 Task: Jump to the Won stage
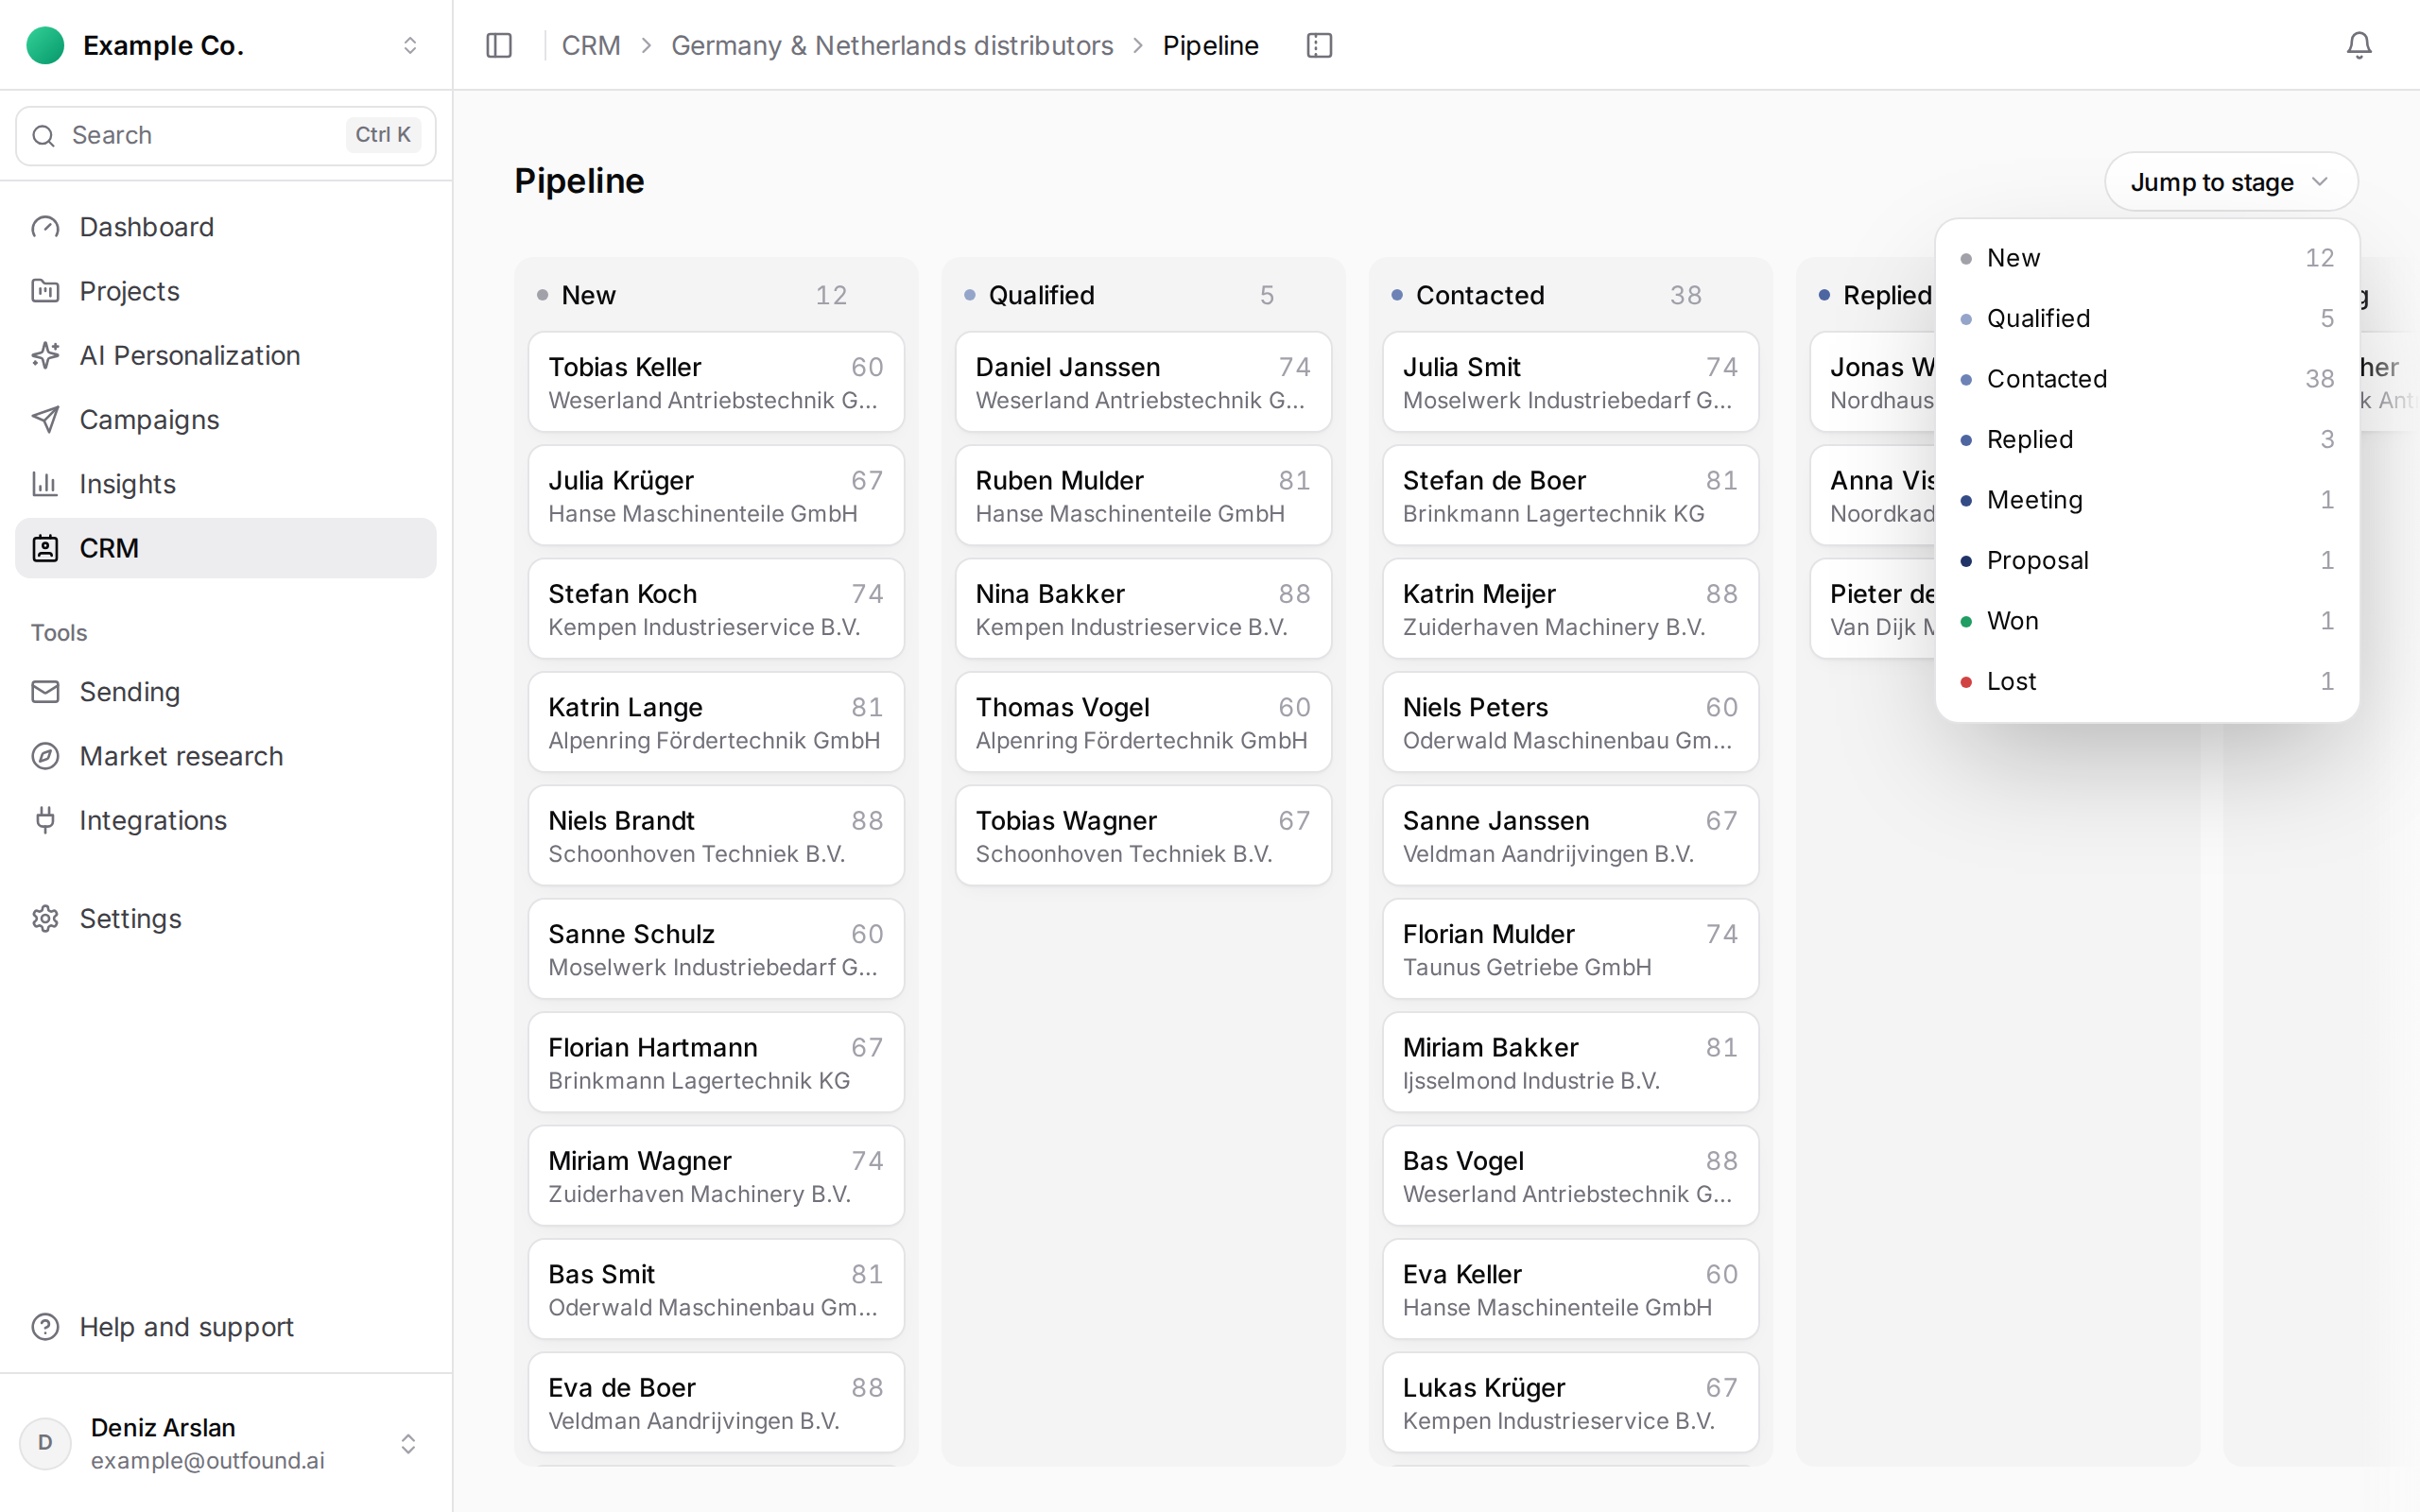pos(2147,621)
